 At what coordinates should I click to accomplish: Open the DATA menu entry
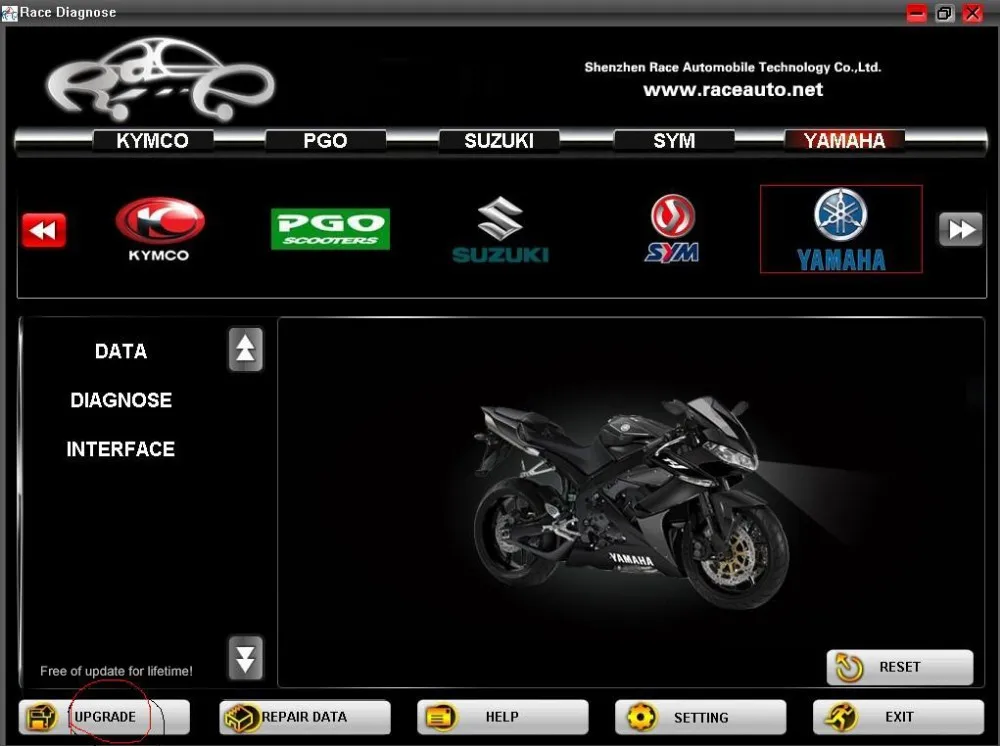(x=121, y=351)
